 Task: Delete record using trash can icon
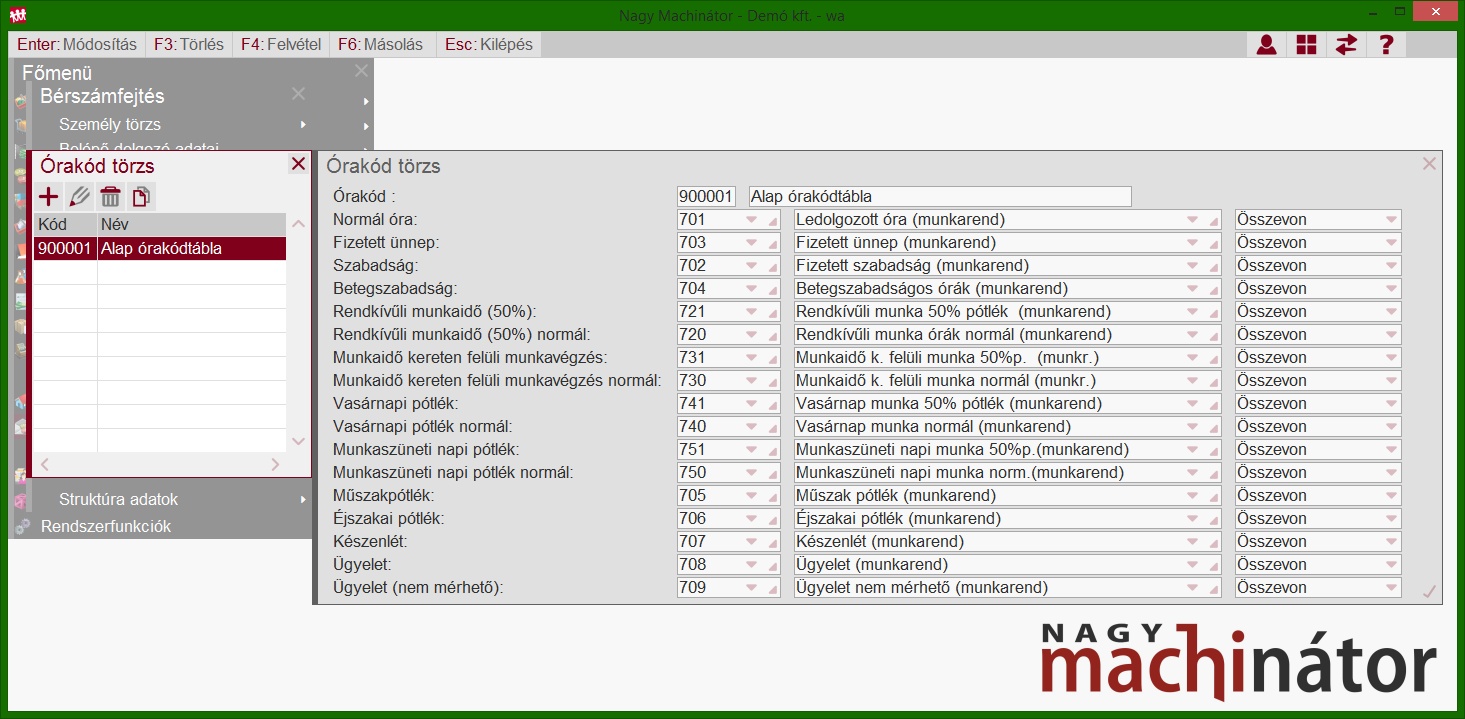pos(110,196)
